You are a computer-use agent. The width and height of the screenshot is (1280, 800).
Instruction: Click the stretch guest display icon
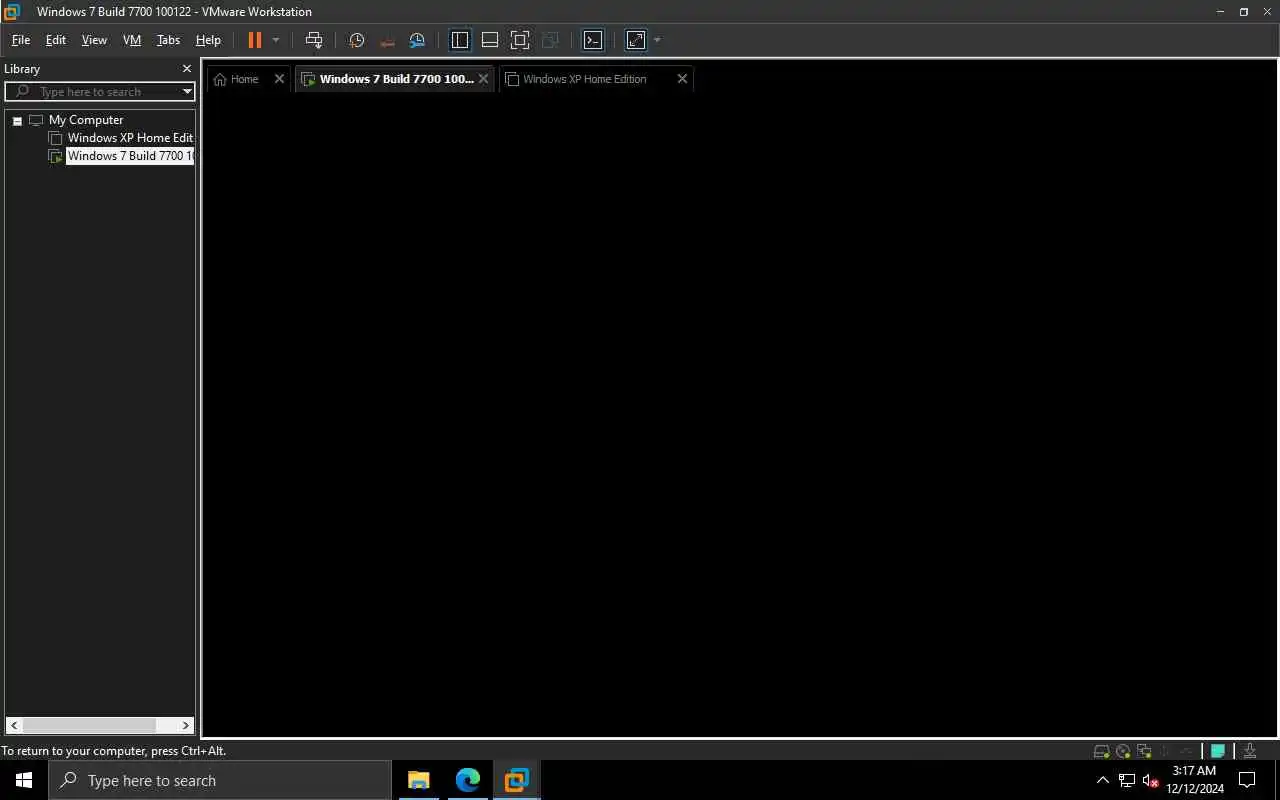(636, 40)
